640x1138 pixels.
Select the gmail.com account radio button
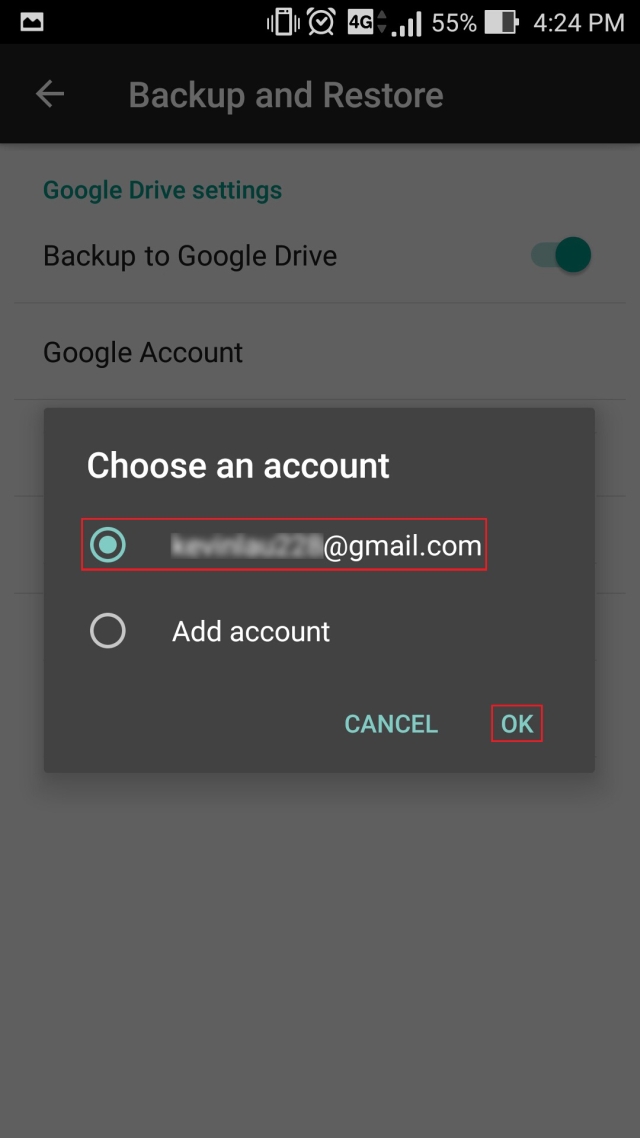click(108, 545)
